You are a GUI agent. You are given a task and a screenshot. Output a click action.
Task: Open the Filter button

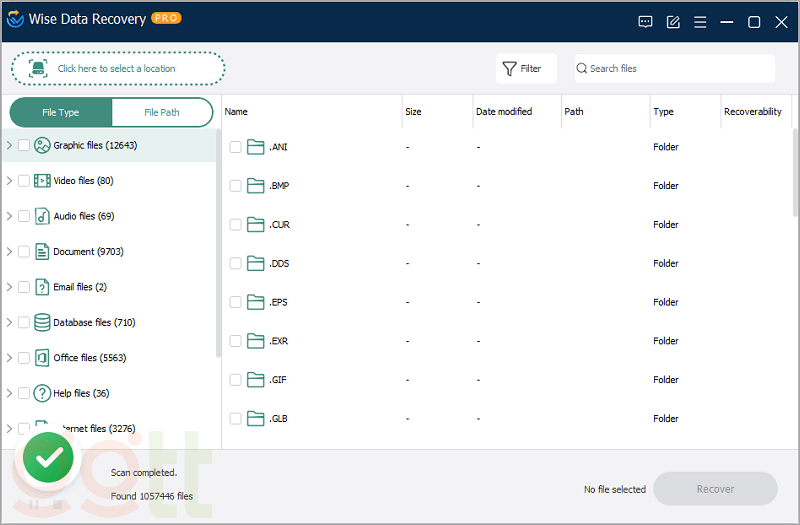coord(521,69)
